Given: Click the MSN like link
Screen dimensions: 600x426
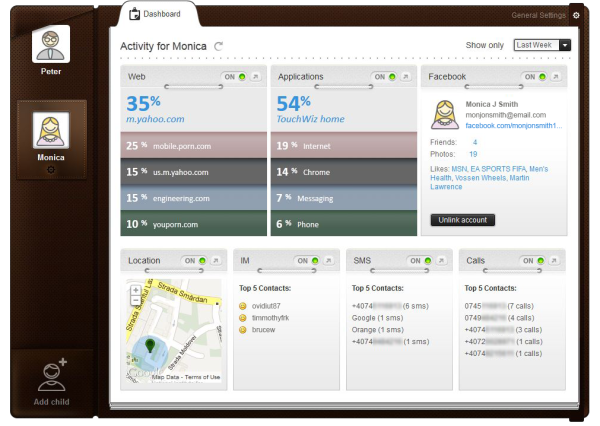Looking at the screenshot, I should coord(459,169).
